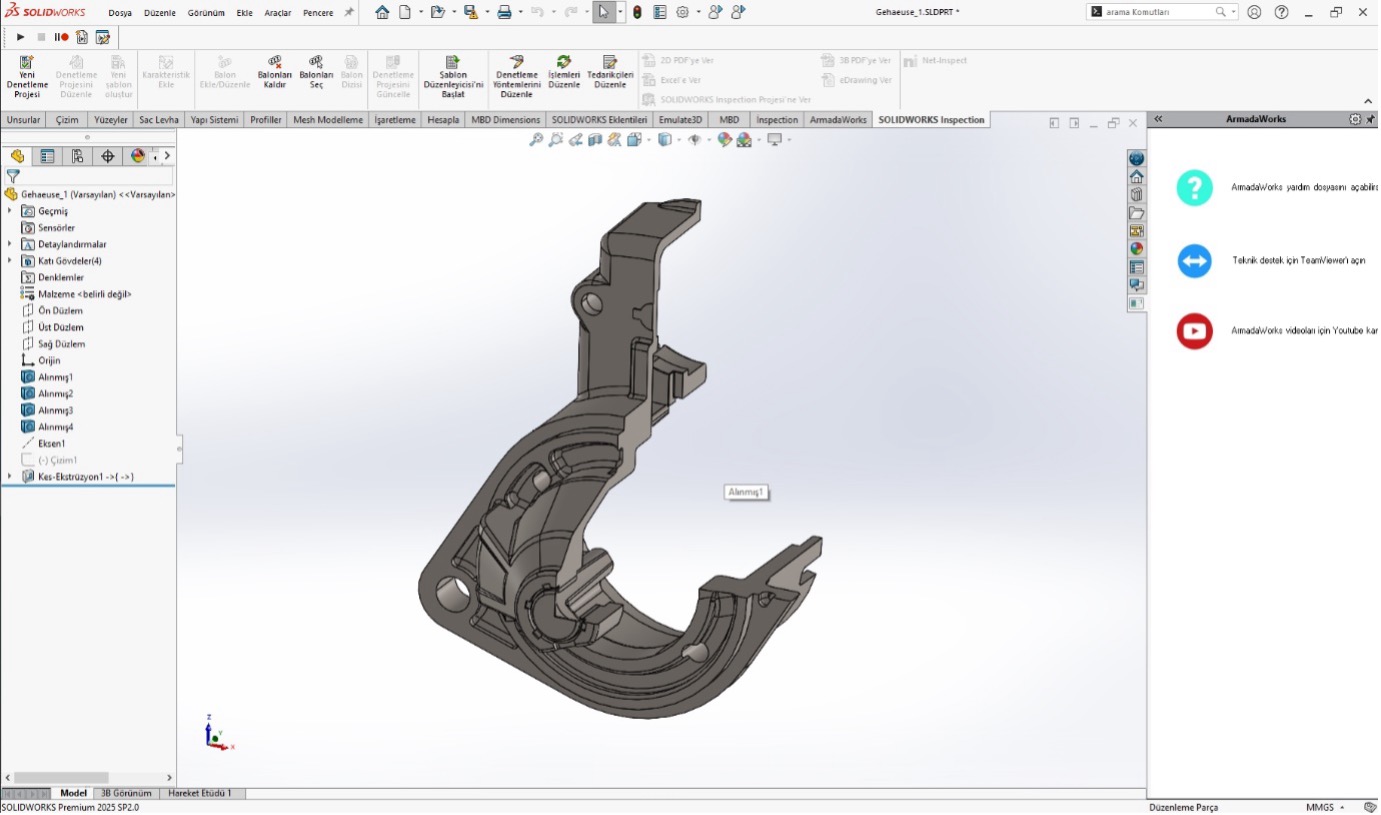Switch to the Hareket Etüdü 1 tab
Screen dimensions: 1381x815
[200, 793]
